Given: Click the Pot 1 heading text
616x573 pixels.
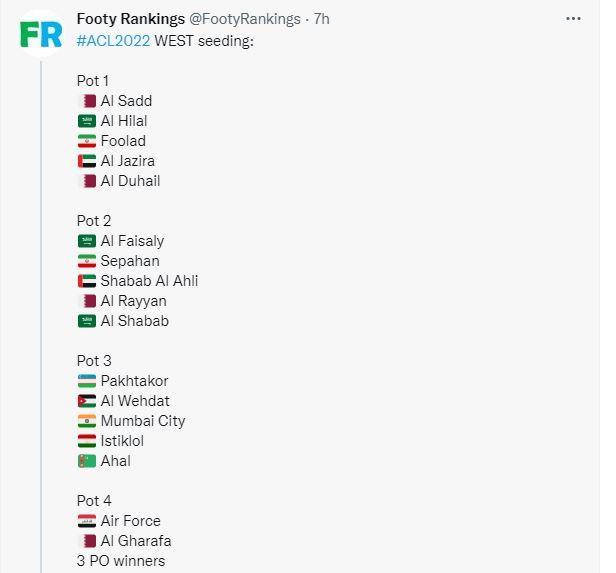Looking at the screenshot, I should tap(93, 81).
